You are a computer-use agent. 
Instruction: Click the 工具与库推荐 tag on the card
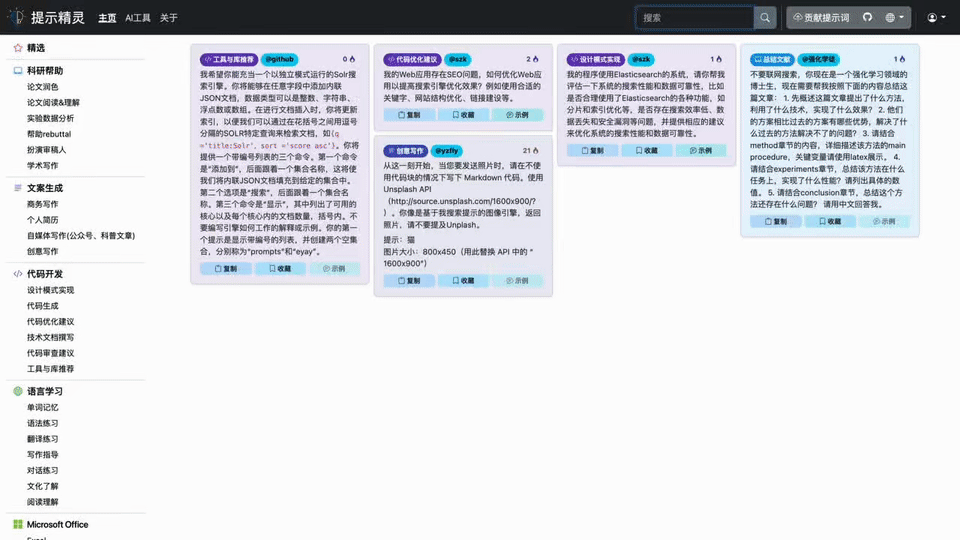[x=229, y=59]
